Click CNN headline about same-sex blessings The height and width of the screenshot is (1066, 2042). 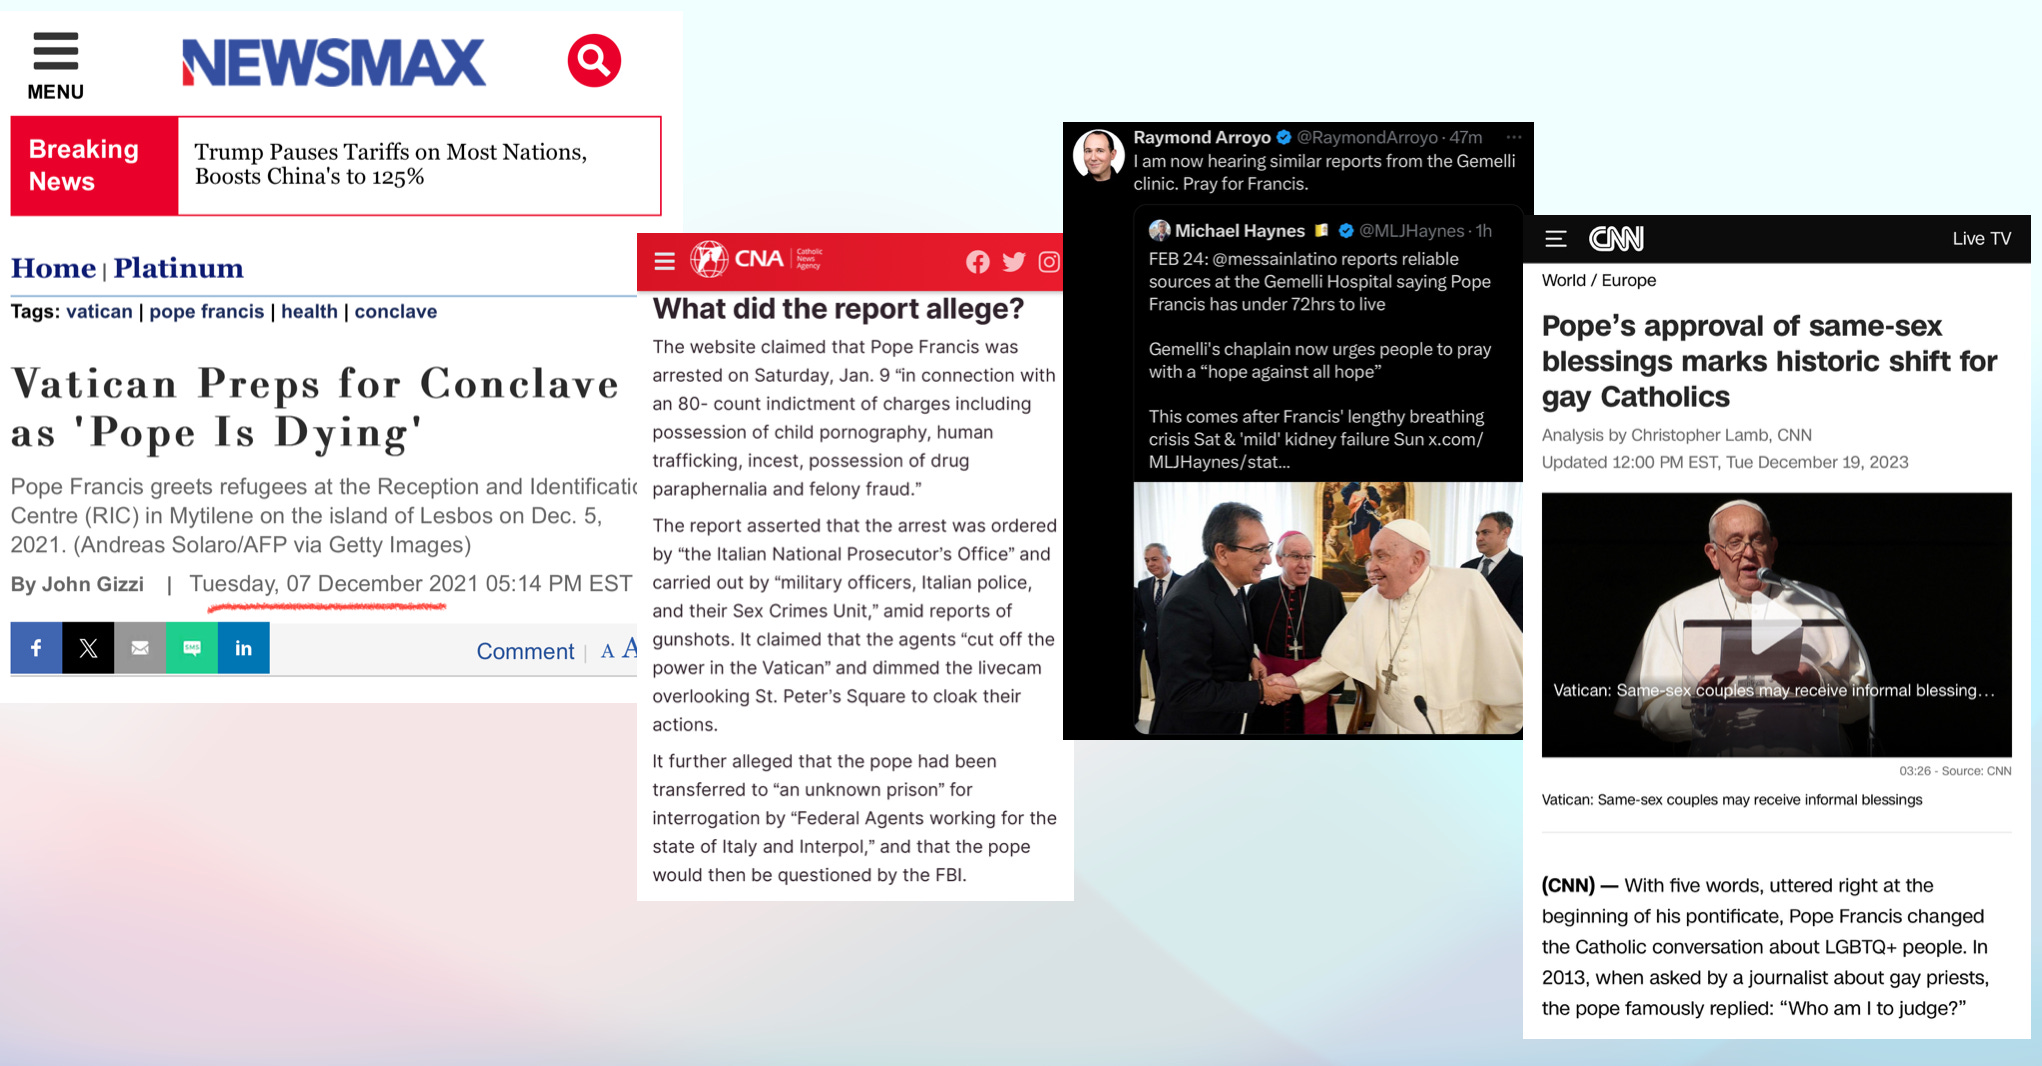pyautogui.click(x=1769, y=361)
